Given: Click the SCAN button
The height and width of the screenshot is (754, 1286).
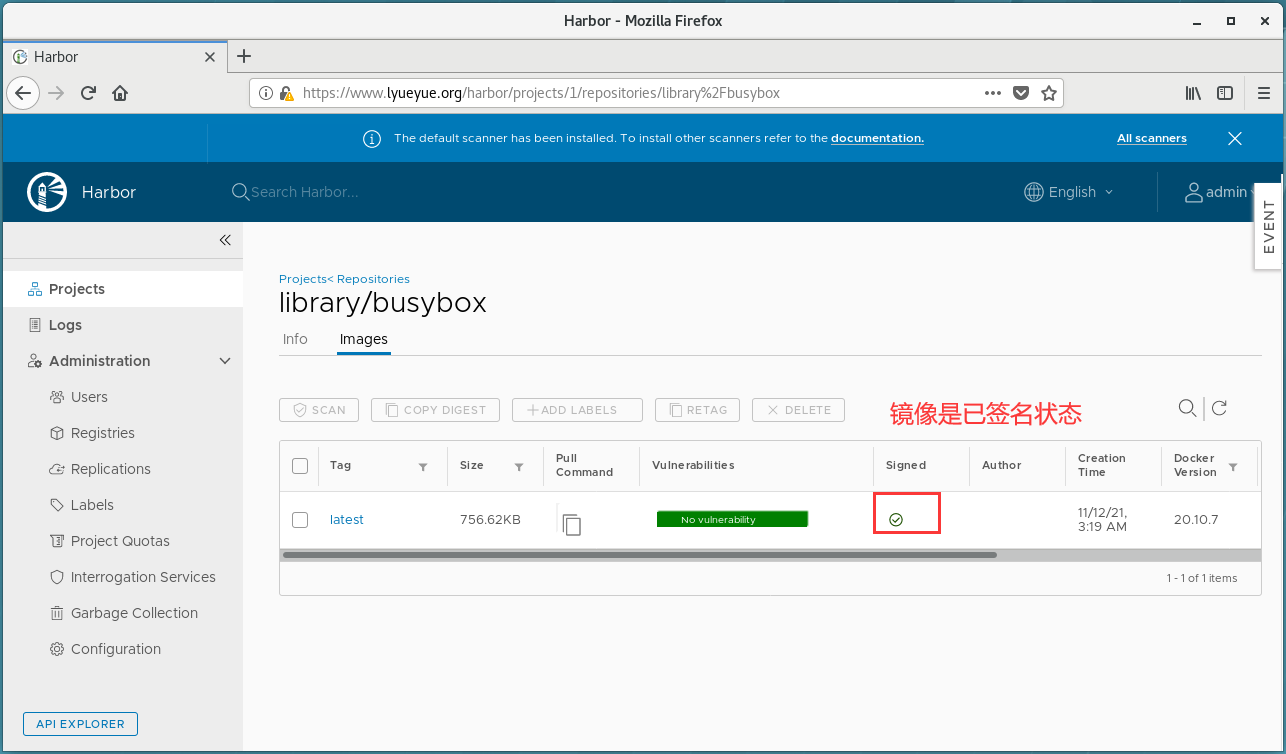Looking at the screenshot, I should pyautogui.click(x=319, y=410).
